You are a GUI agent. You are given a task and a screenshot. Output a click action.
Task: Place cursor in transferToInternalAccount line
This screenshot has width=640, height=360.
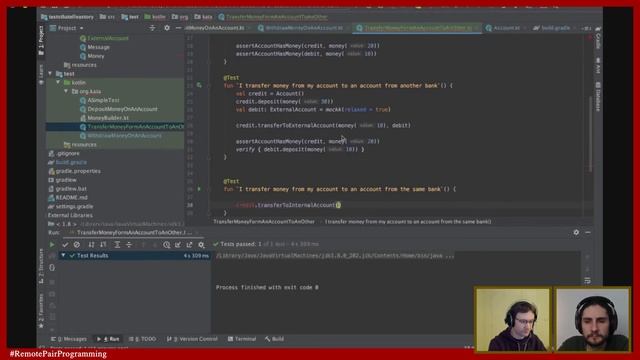pos(288,205)
